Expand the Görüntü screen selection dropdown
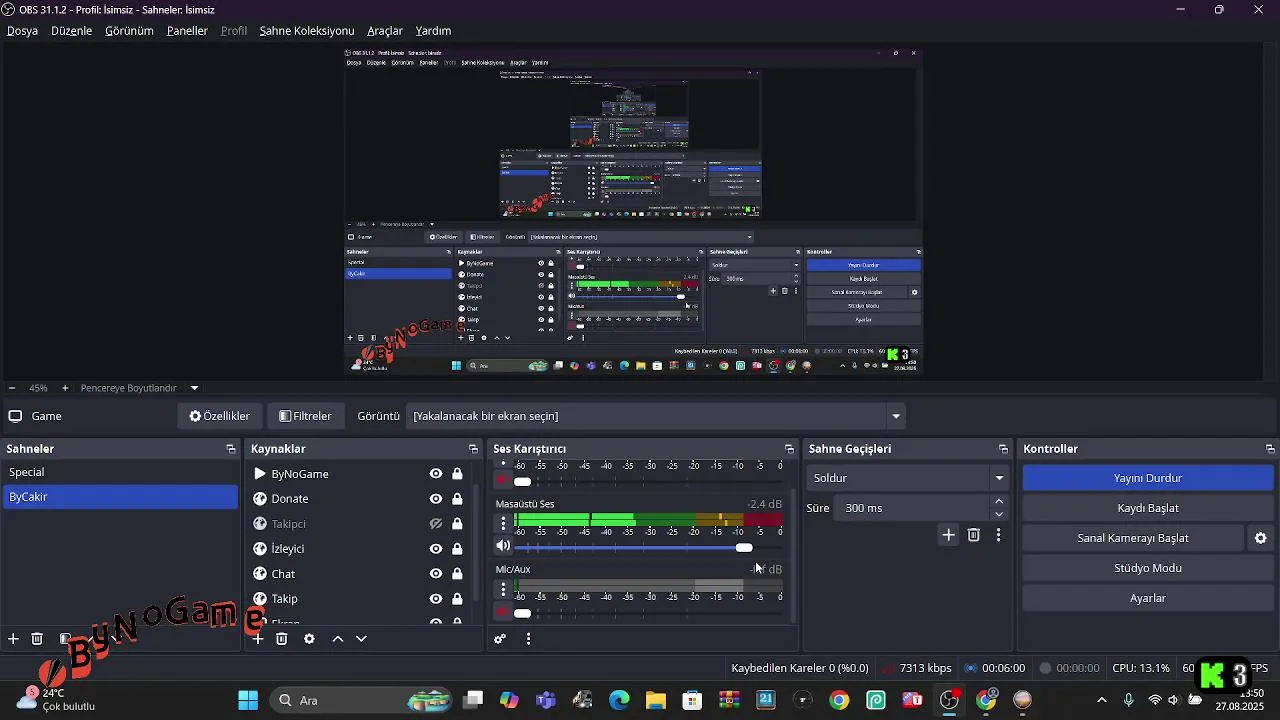Screen dimensions: 1280x720 [x=896, y=416]
